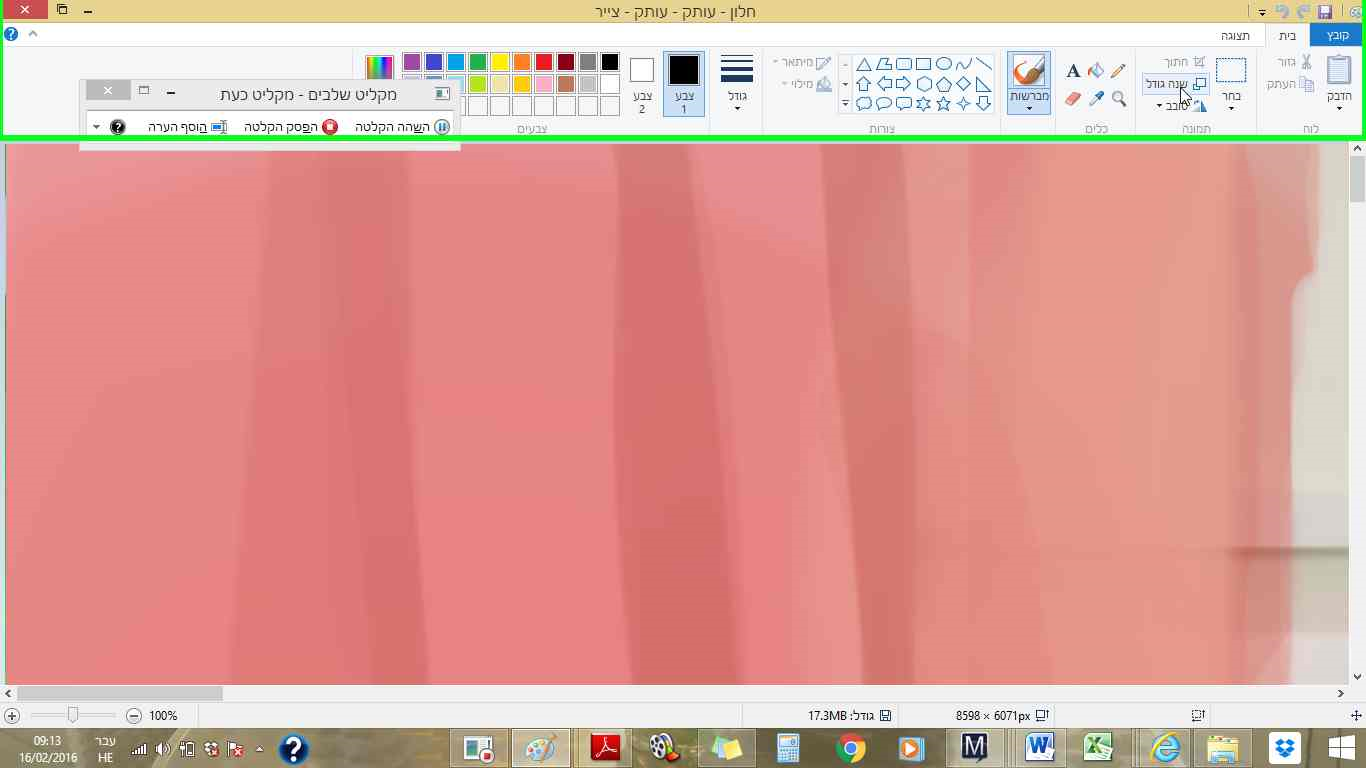Click the zoom in plus button
This screenshot has height=768, width=1366.
tap(12, 716)
